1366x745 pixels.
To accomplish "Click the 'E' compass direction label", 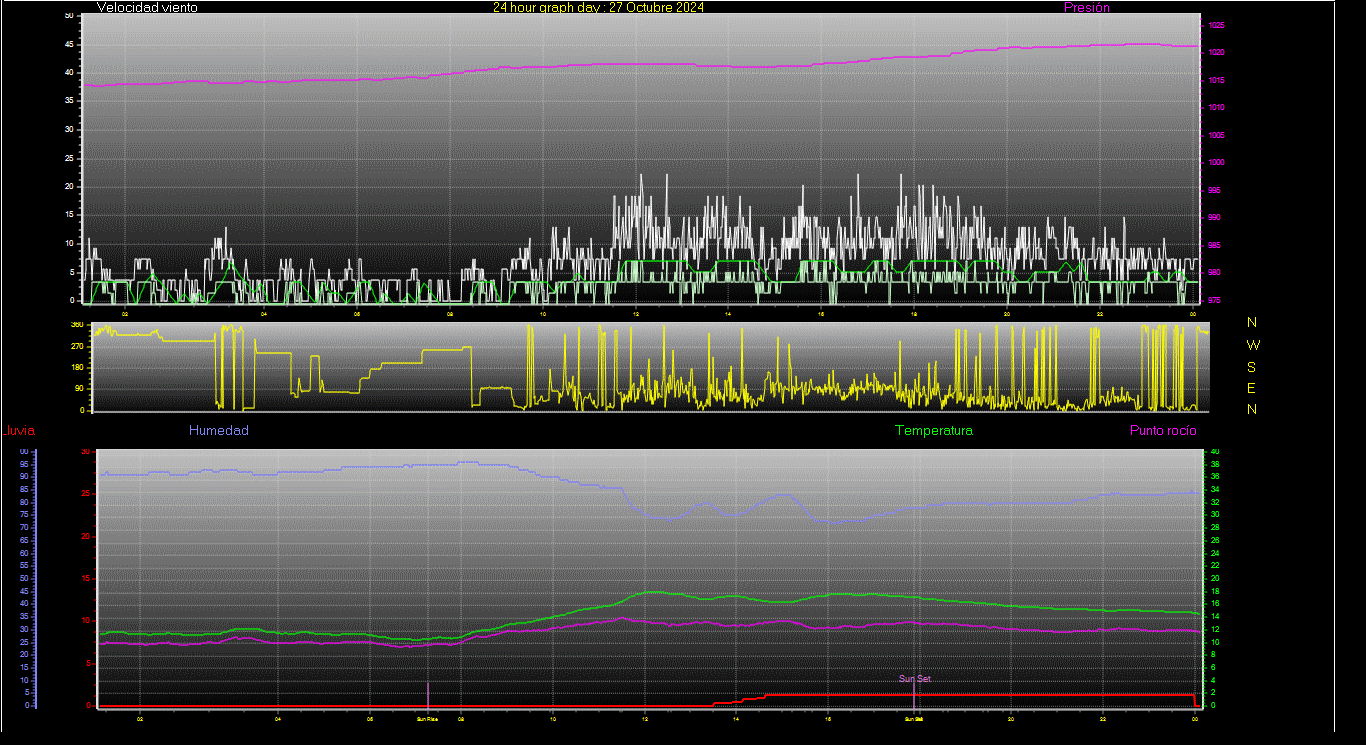I will coord(1252,388).
